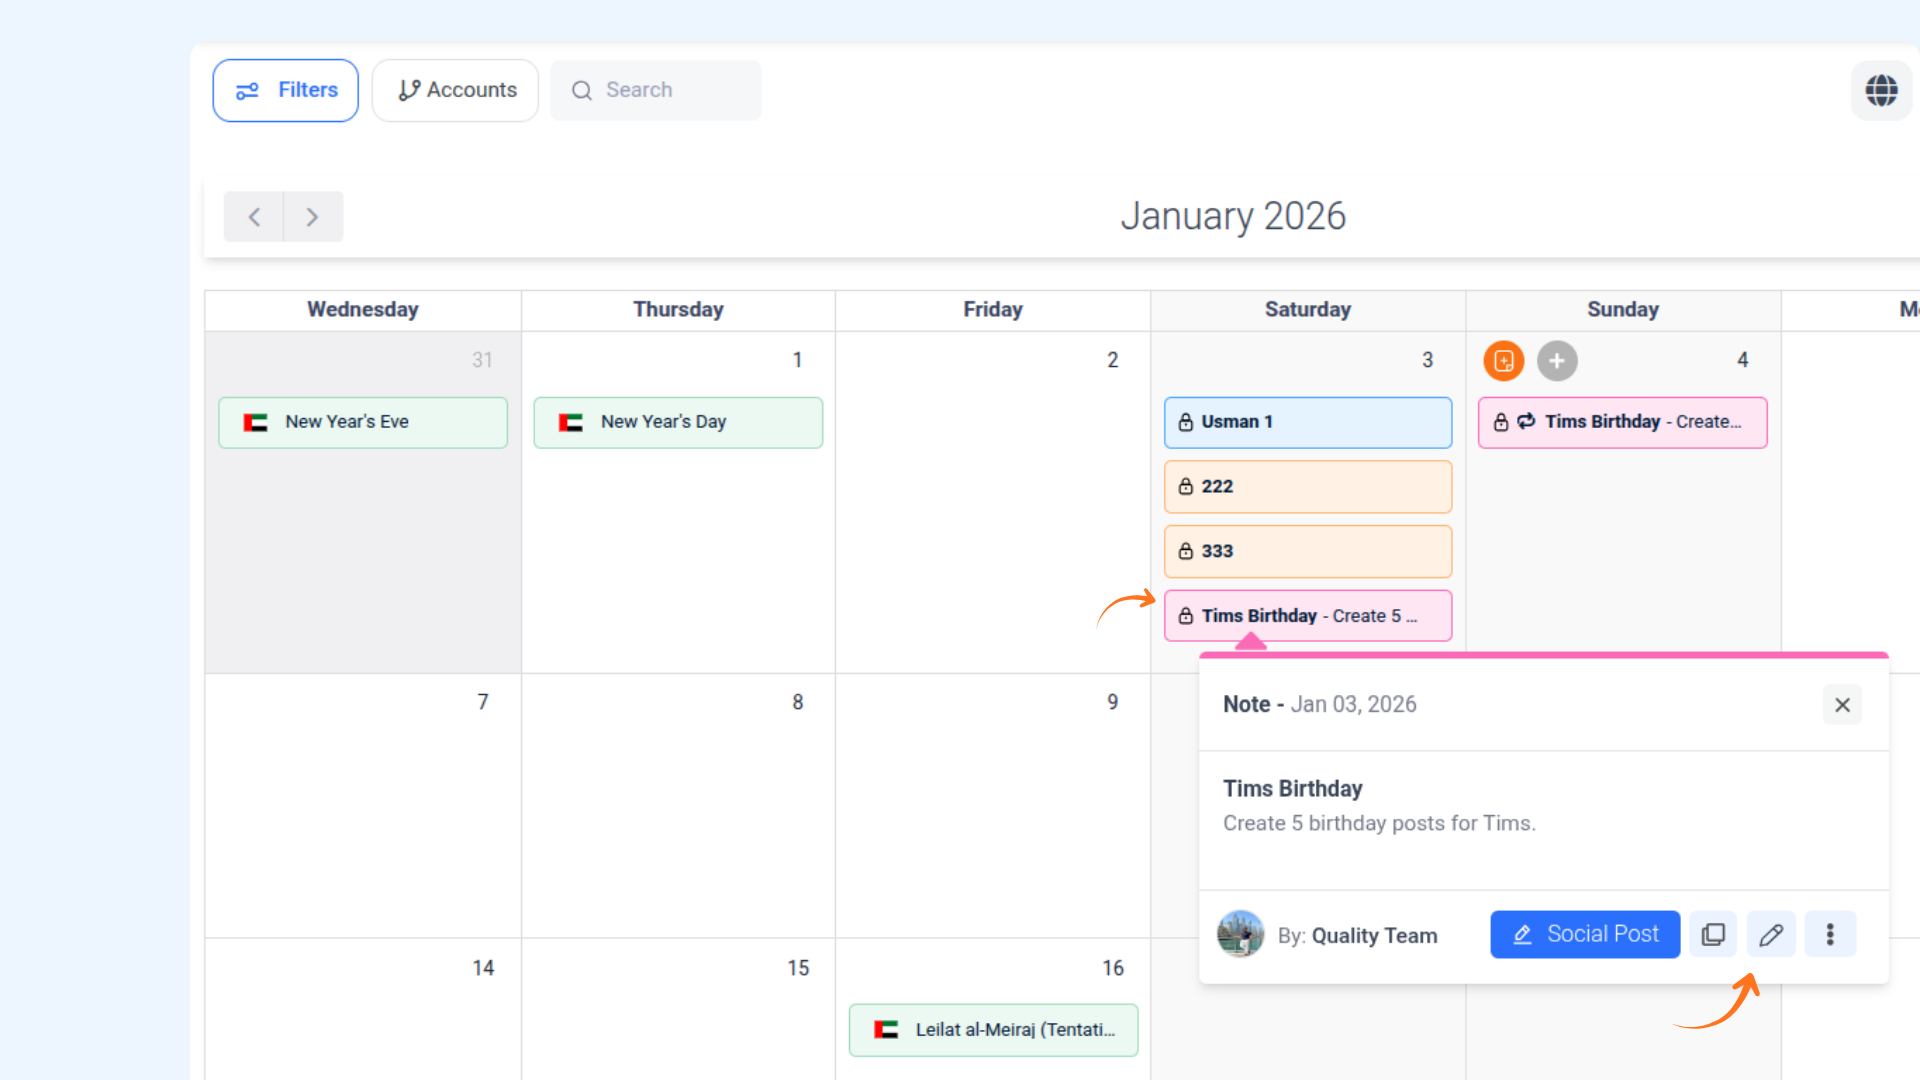The height and width of the screenshot is (1080, 1920).
Task: Click the duplicate note icon in popup
Action: [1713, 934]
